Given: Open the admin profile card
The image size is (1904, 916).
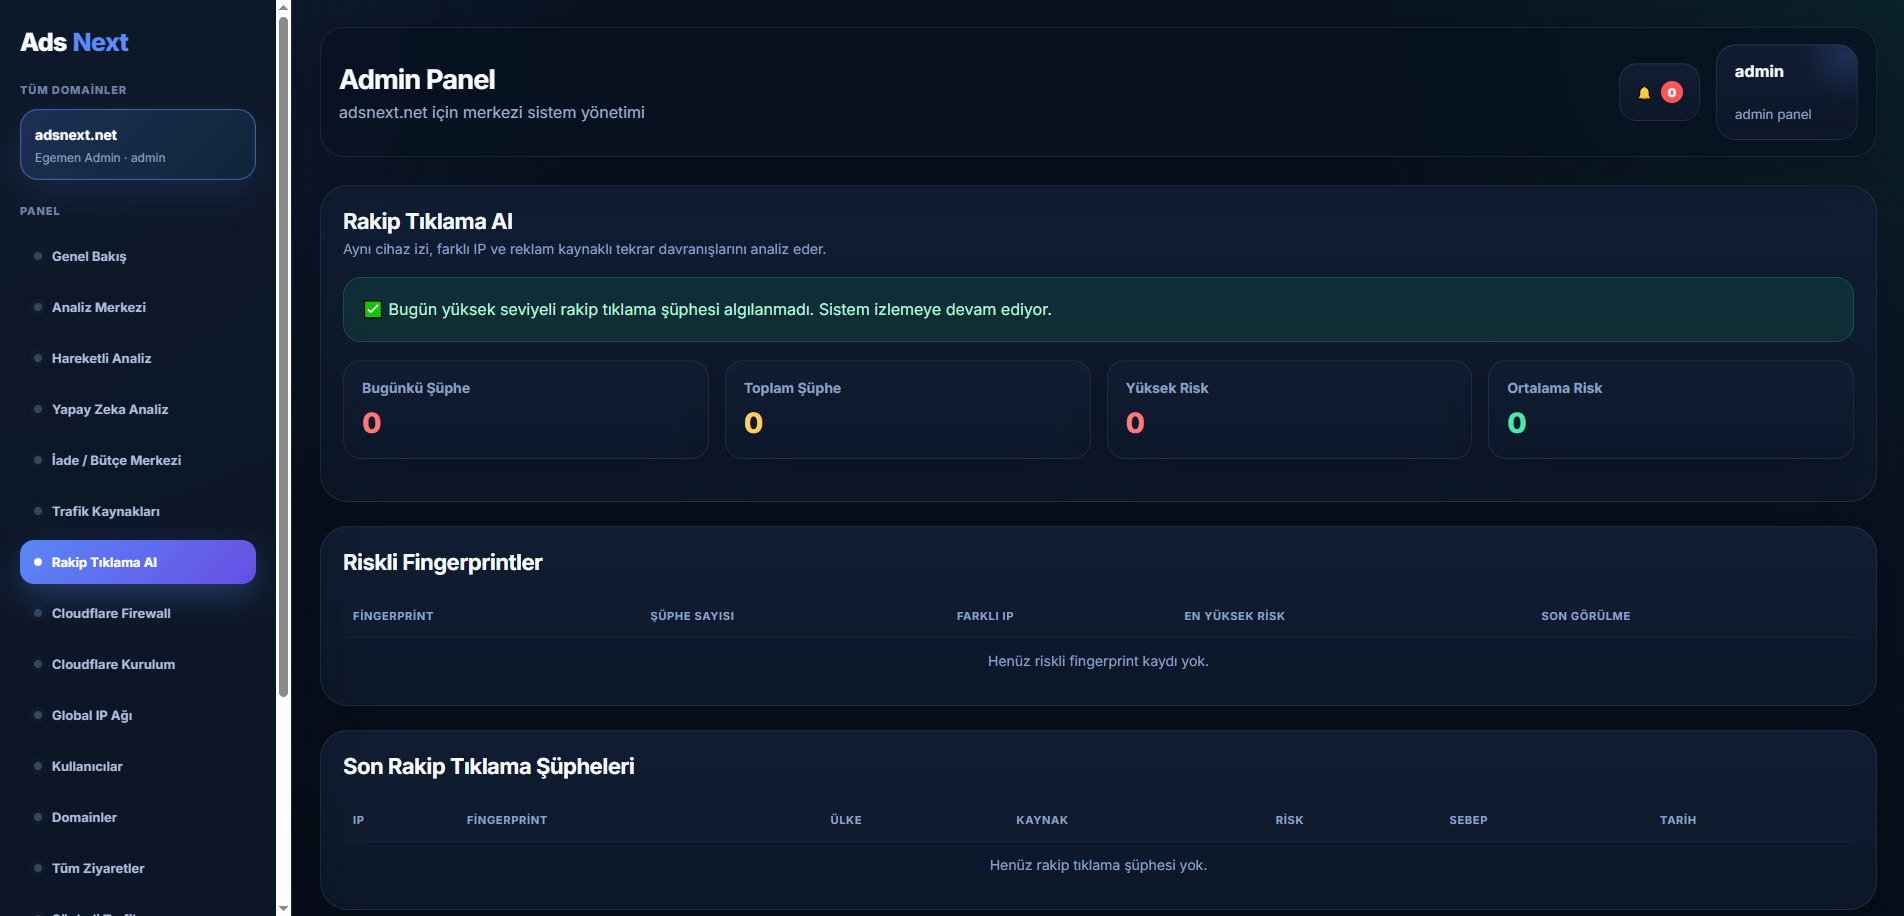Looking at the screenshot, I should [x=1786, y=92].
